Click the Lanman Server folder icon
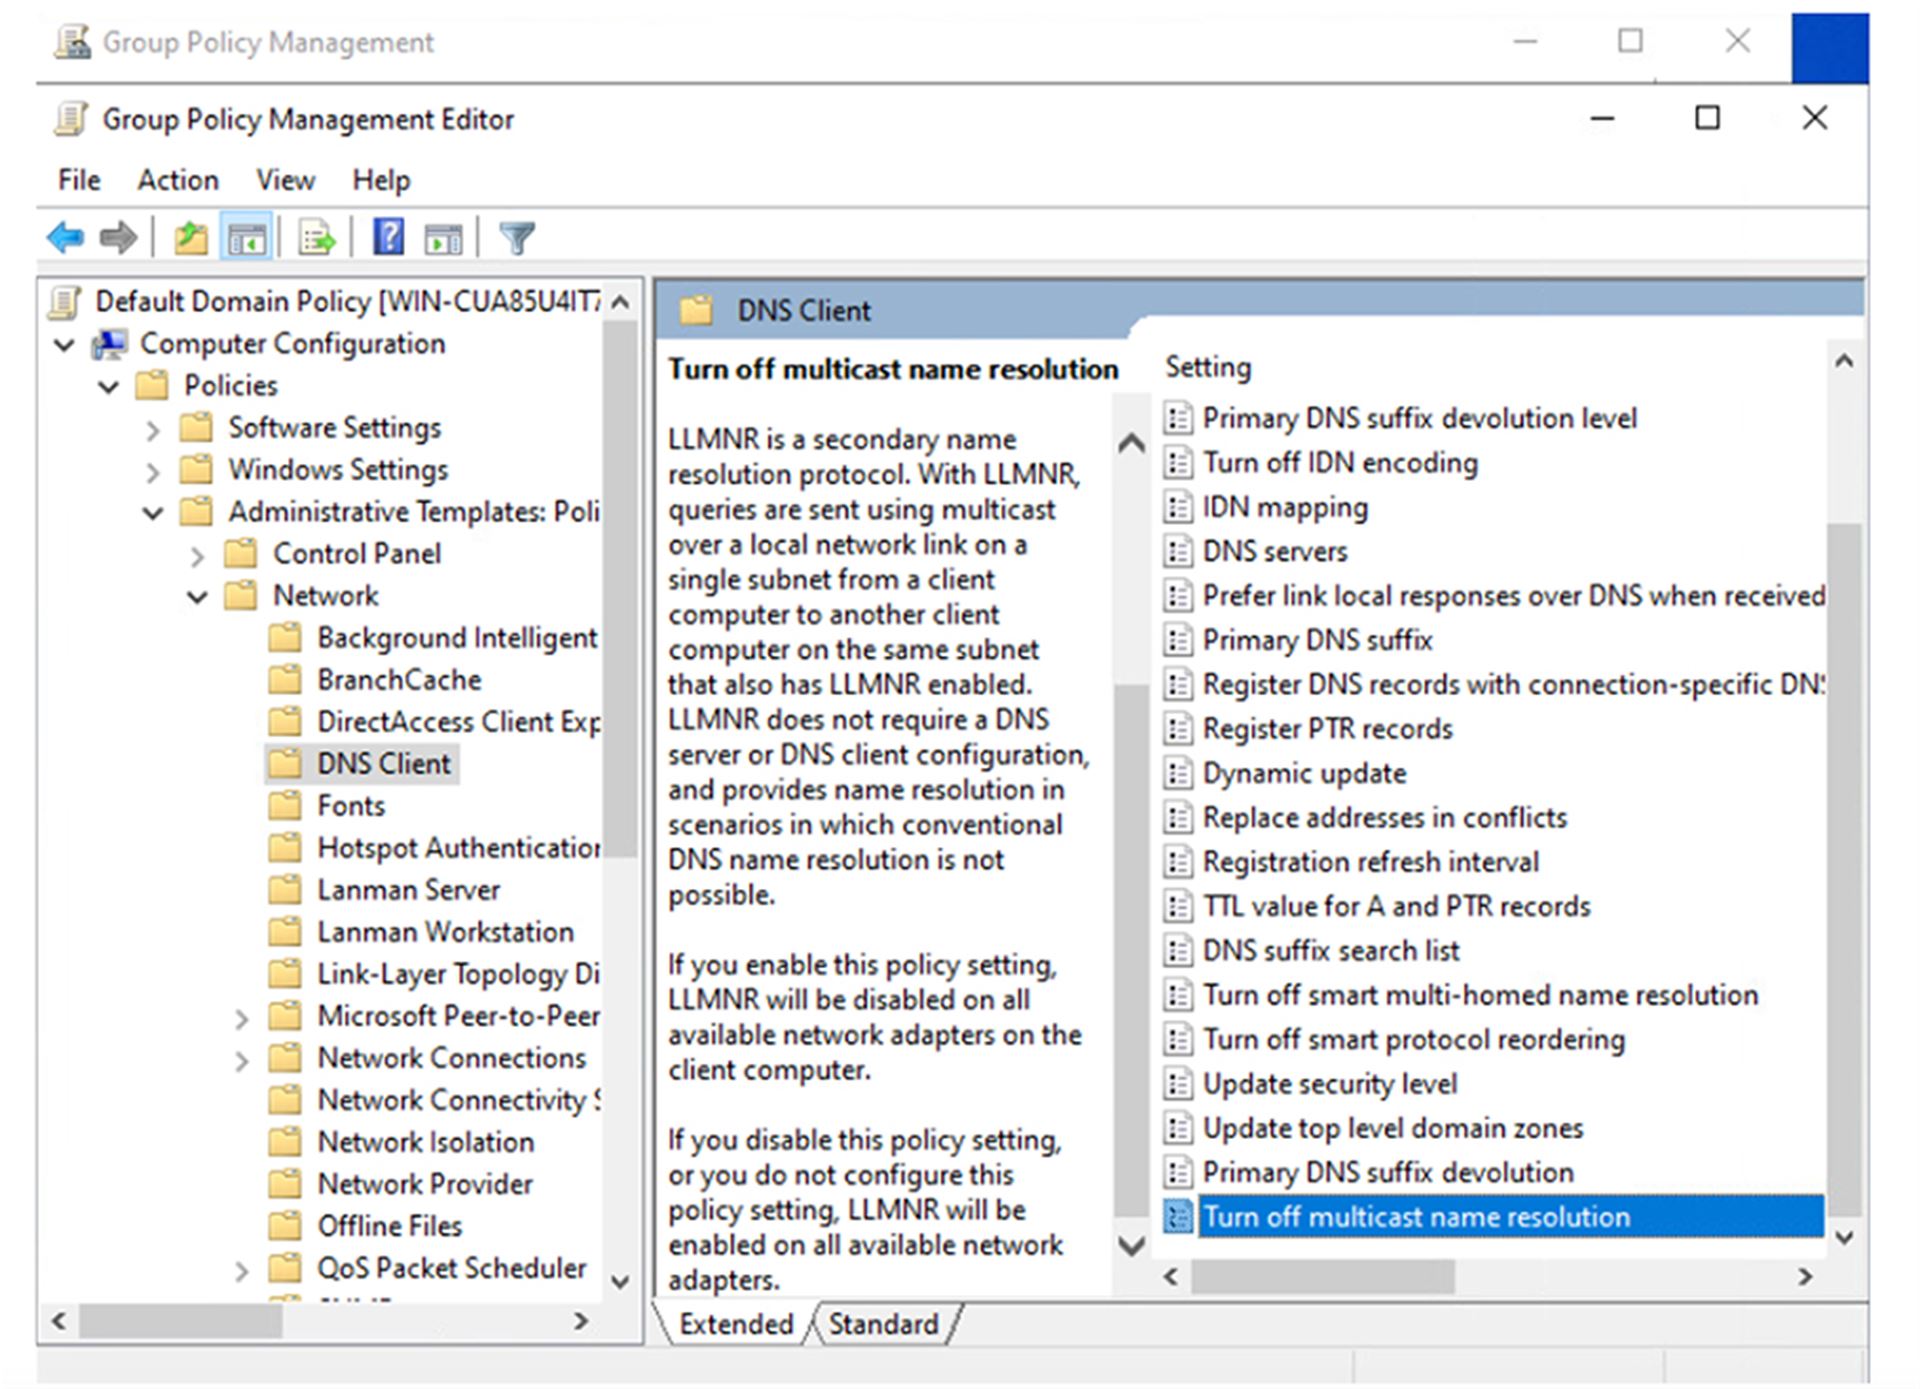This screenshot has width=1920, height=1389. point(285,890)
